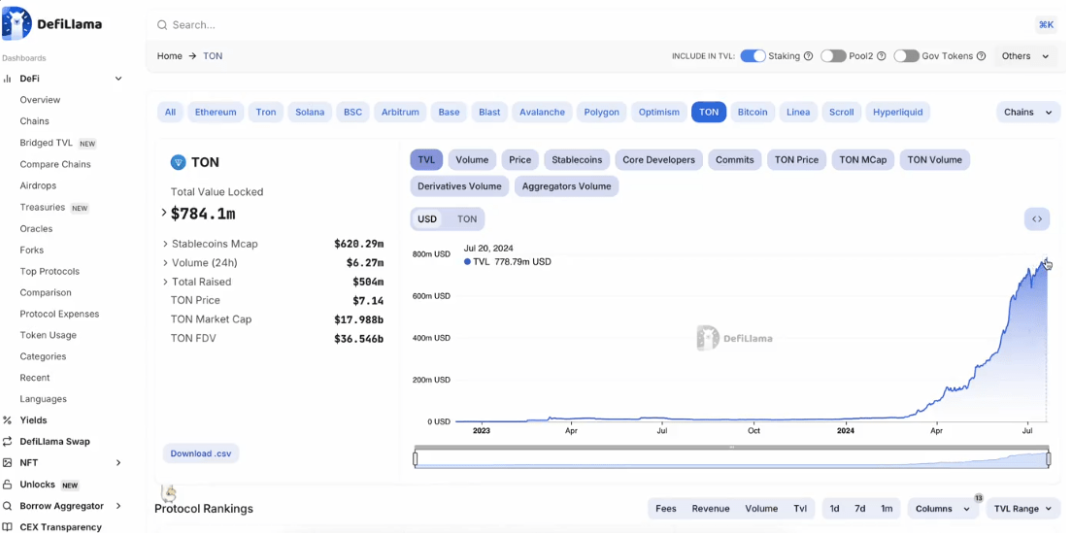Toggle the TON Price chart metric
Image resolution: width=1066 pixels, height=533 pixels.
(x=797, y=160)
